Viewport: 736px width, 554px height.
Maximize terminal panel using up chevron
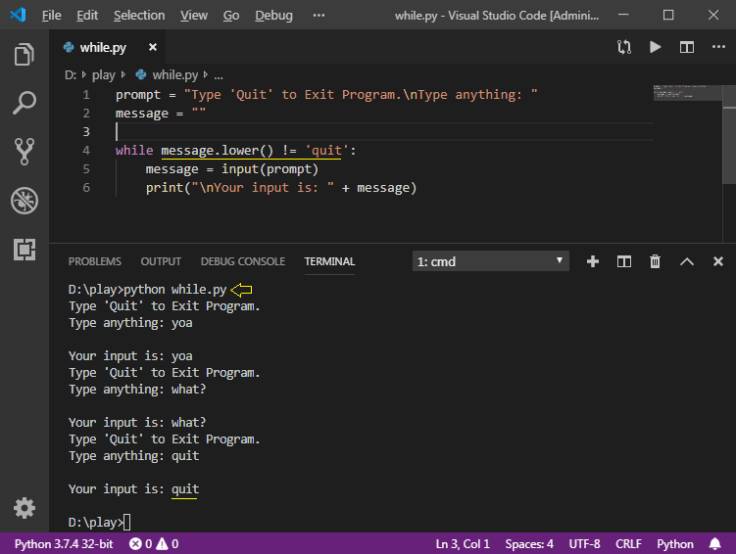coord(687,261)
